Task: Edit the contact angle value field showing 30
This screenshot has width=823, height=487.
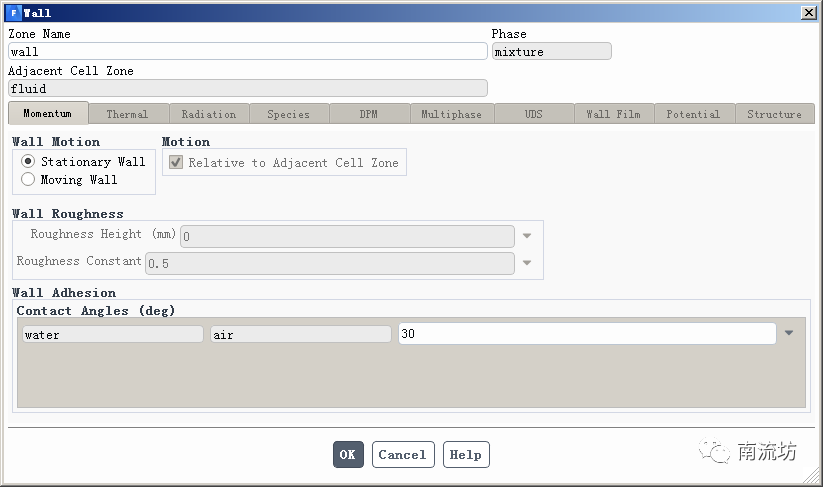Action: point(587,334)
